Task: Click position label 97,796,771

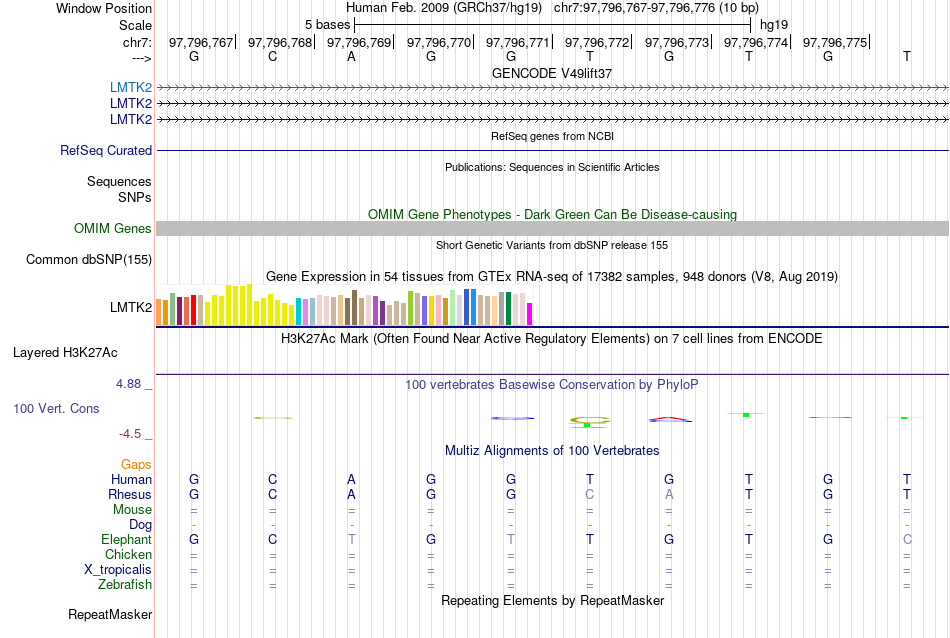Action: pos(517,42)
